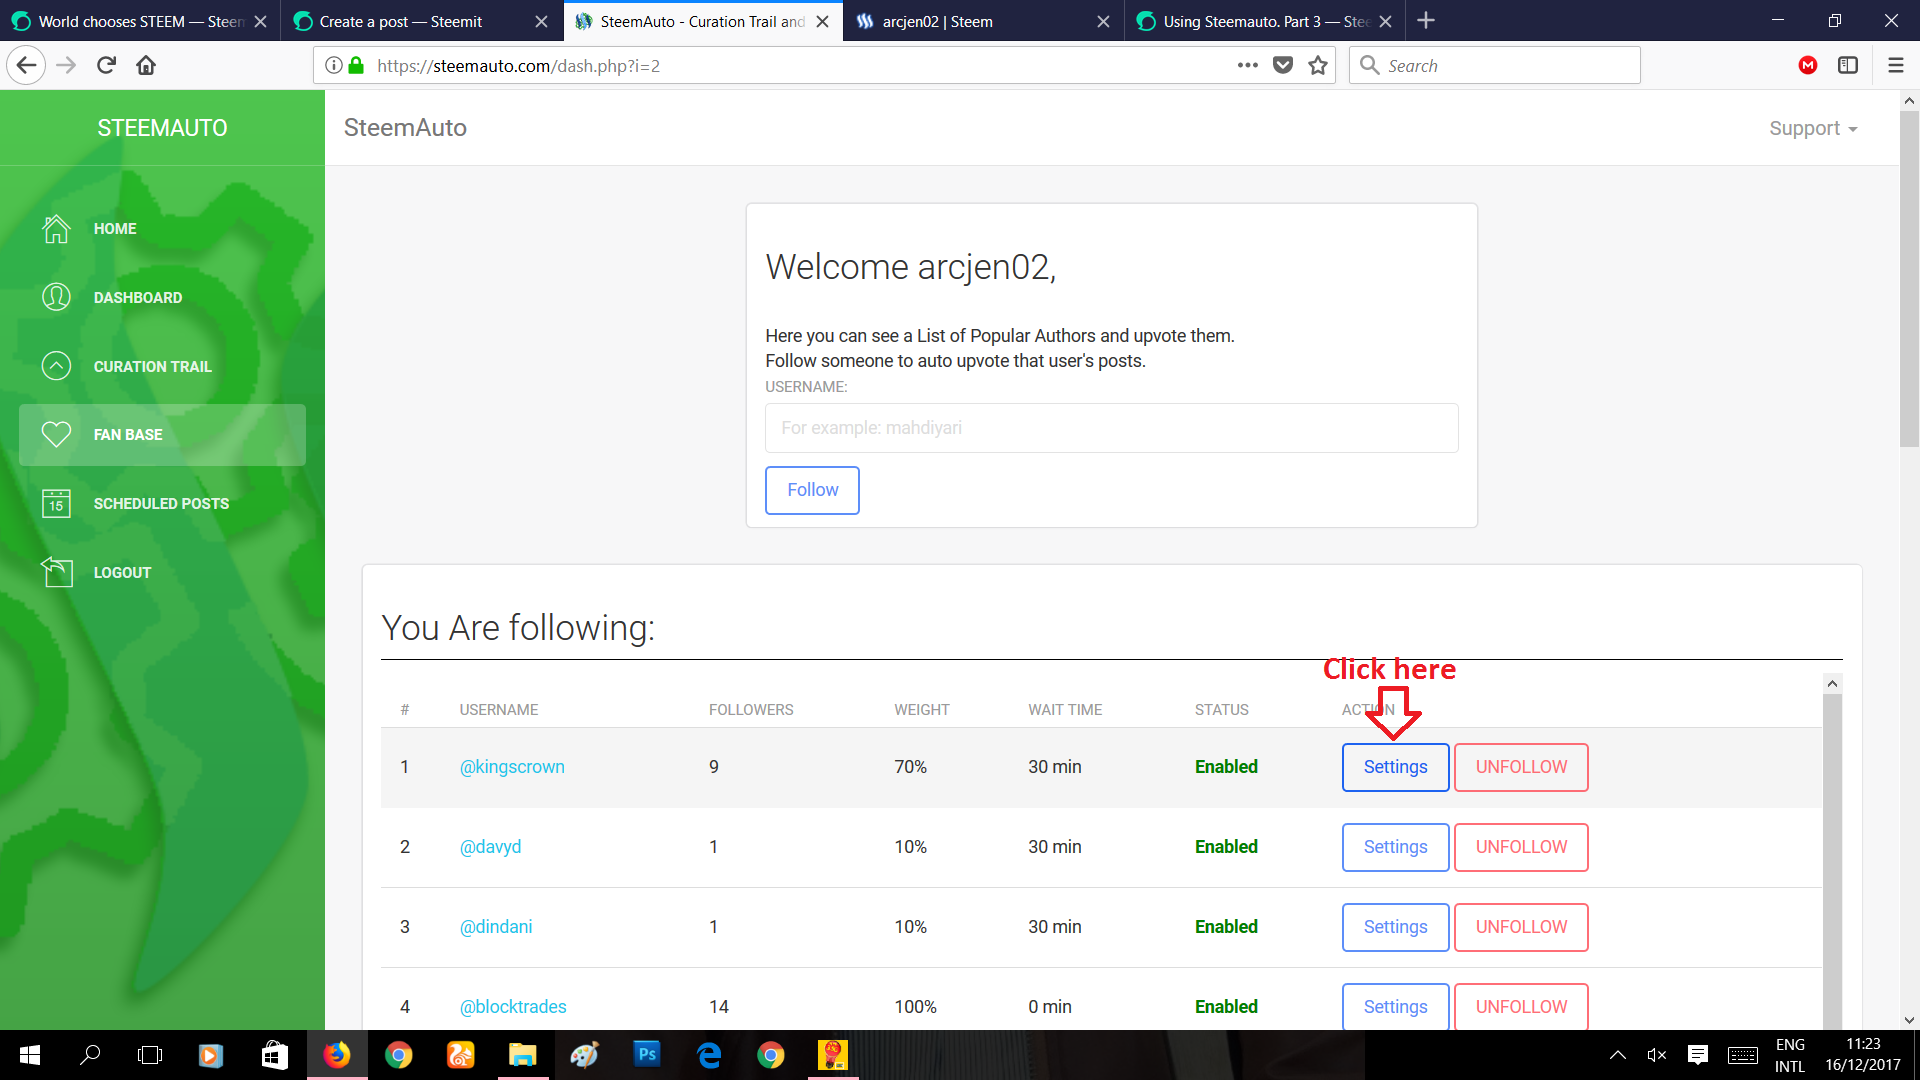Bookmark this page with star icon
Viewport: 1920px width, 1080px height.
click(1318, 66)
